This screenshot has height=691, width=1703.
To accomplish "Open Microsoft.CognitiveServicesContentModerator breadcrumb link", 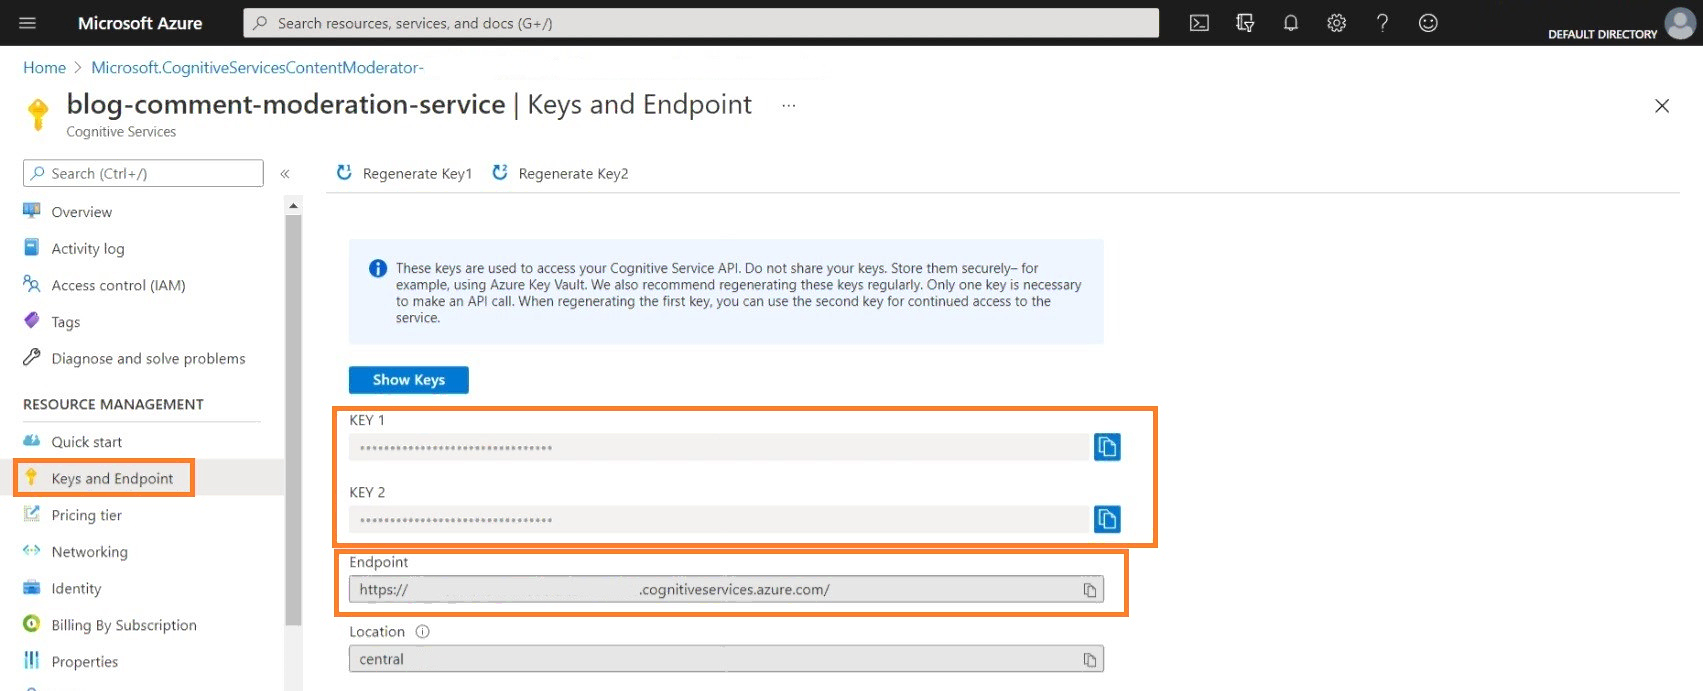I will click(257, 67).
